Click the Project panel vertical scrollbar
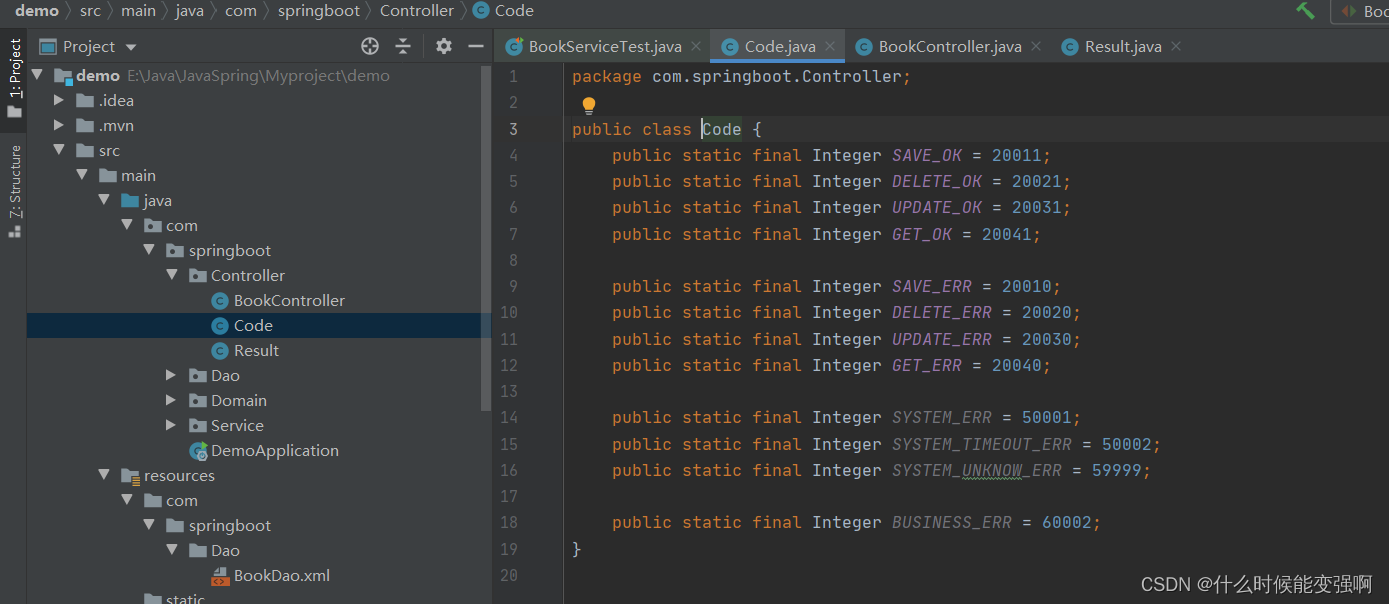The image size is (1389, 604). pos(487,236)
